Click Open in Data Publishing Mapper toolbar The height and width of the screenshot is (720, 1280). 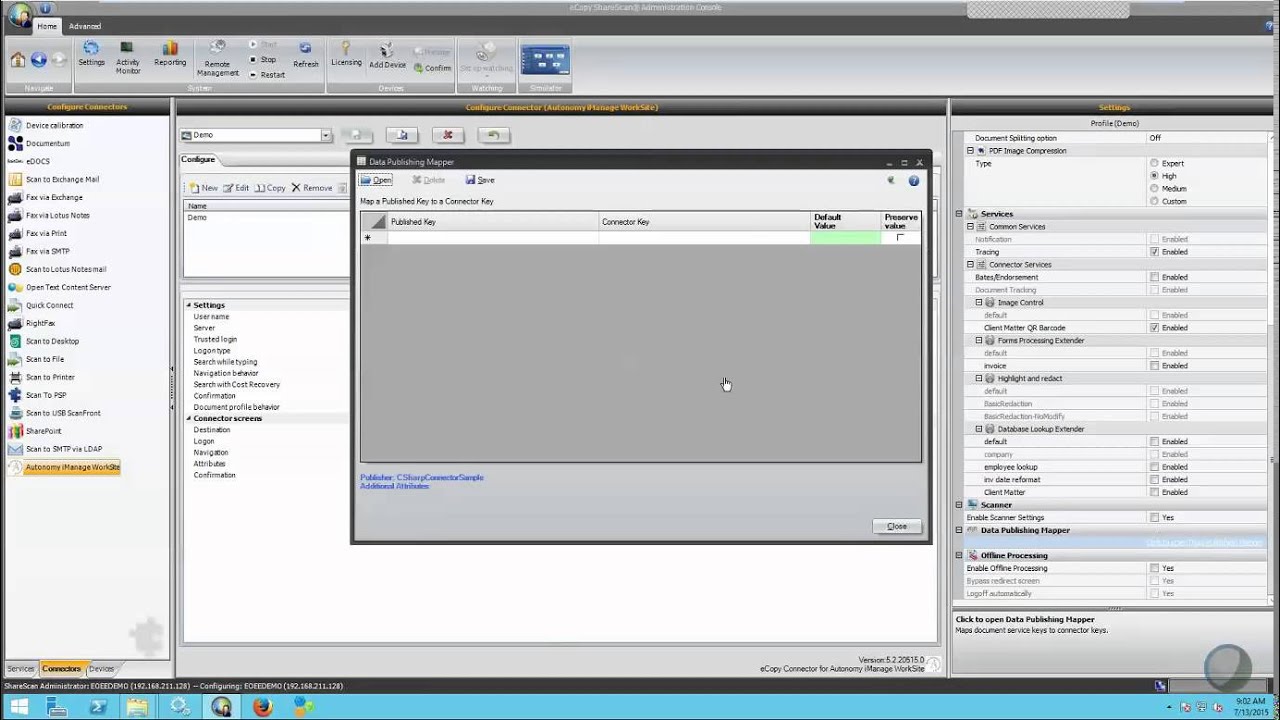[x=376, y=180]
